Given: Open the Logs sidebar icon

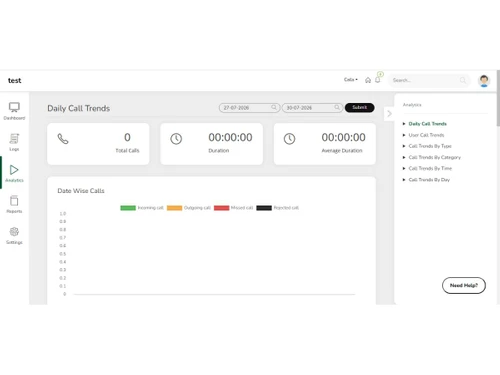Looking at the screenshot, I should point(14,139).
